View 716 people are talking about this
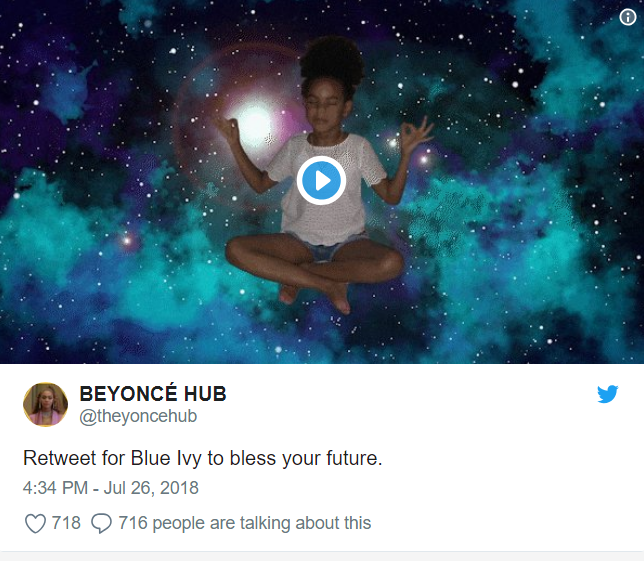 [x=245, y=523]
